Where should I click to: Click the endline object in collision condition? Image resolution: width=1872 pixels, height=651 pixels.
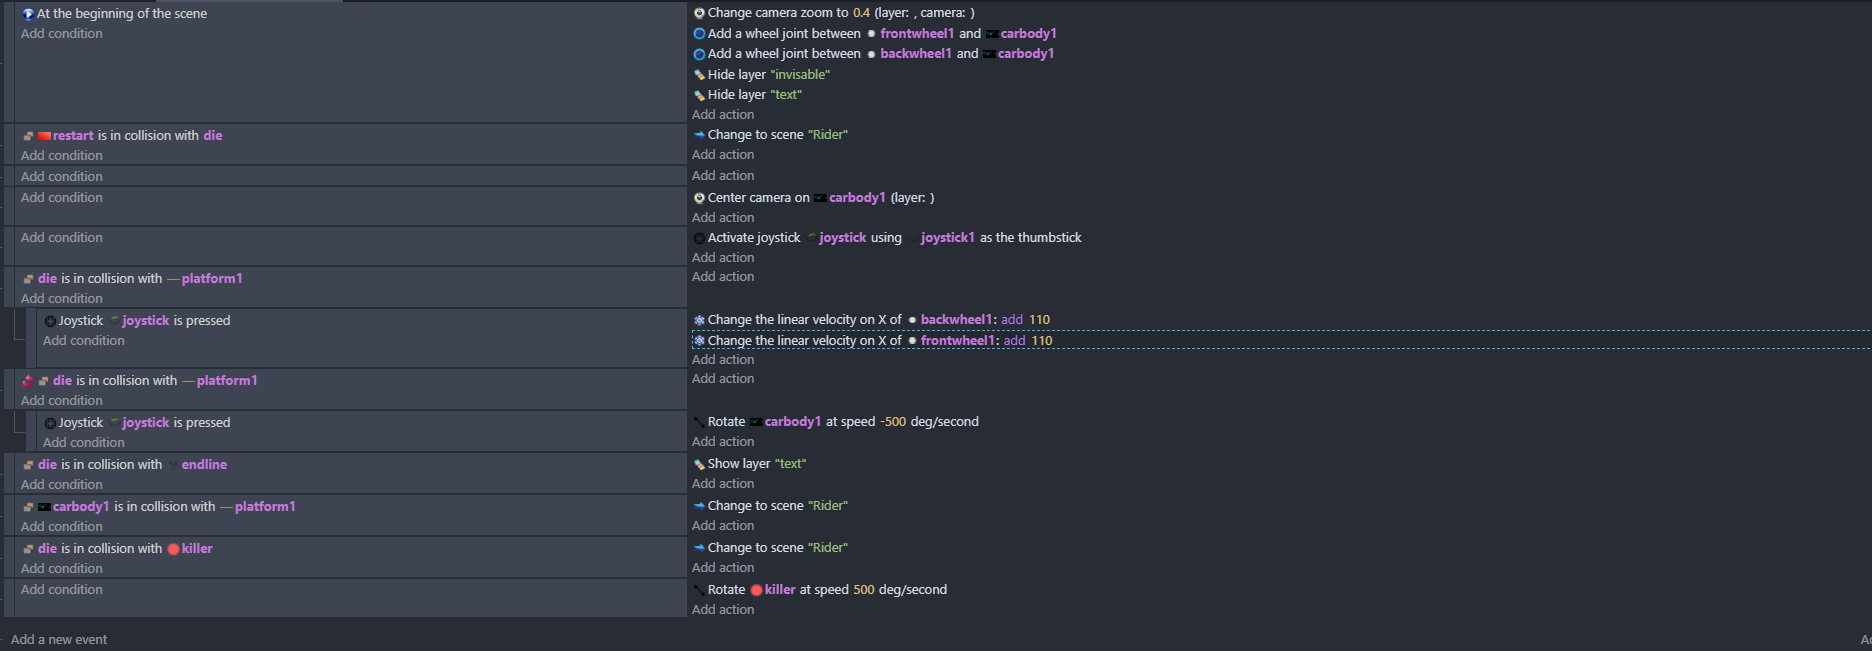[204, 465]
